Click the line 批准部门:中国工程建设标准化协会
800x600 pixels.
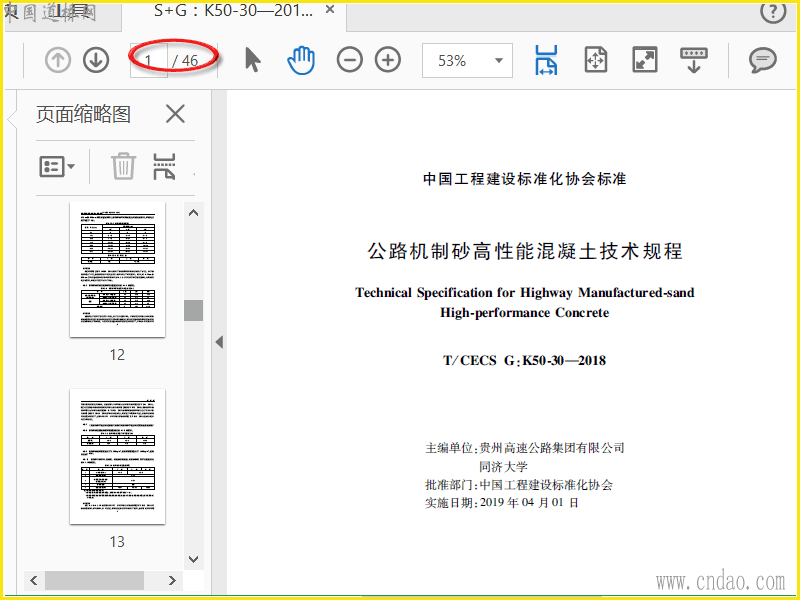[x=519, y=485]
